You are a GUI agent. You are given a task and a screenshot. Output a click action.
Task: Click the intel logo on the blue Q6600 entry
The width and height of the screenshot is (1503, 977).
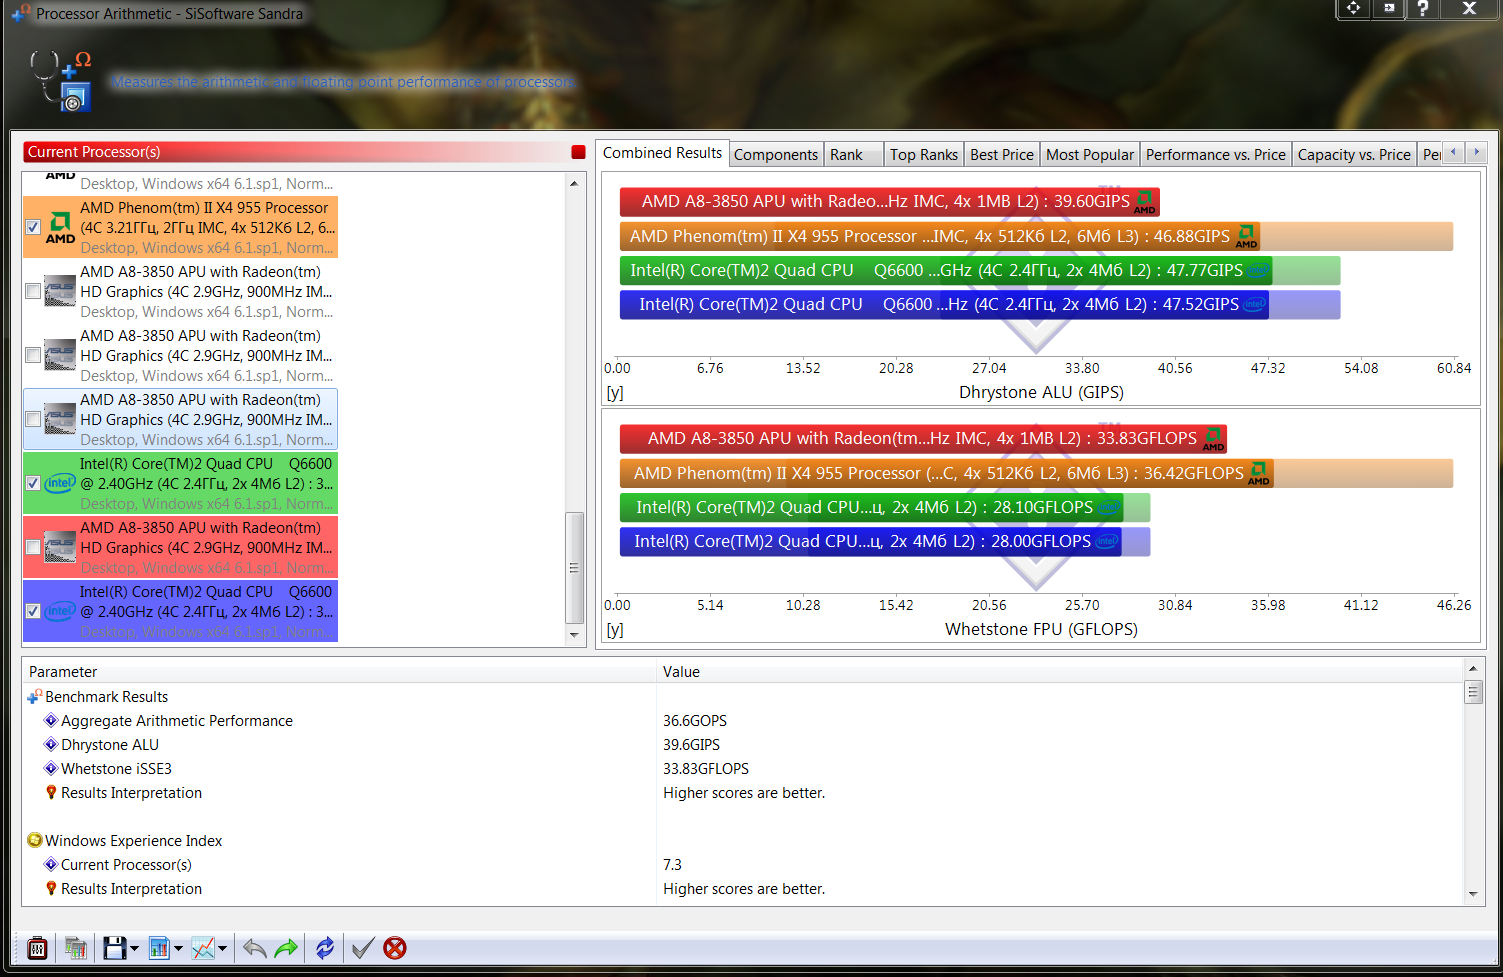click(60, 611)
